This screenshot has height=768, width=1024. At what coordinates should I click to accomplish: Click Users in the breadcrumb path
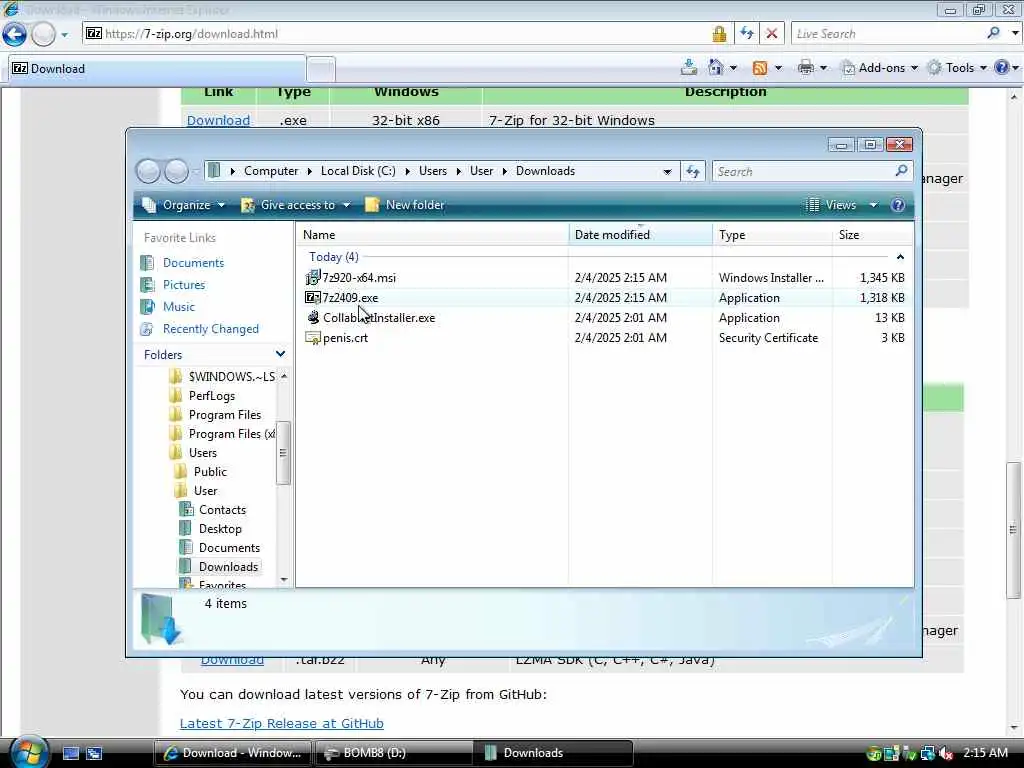tap(432, 171)
